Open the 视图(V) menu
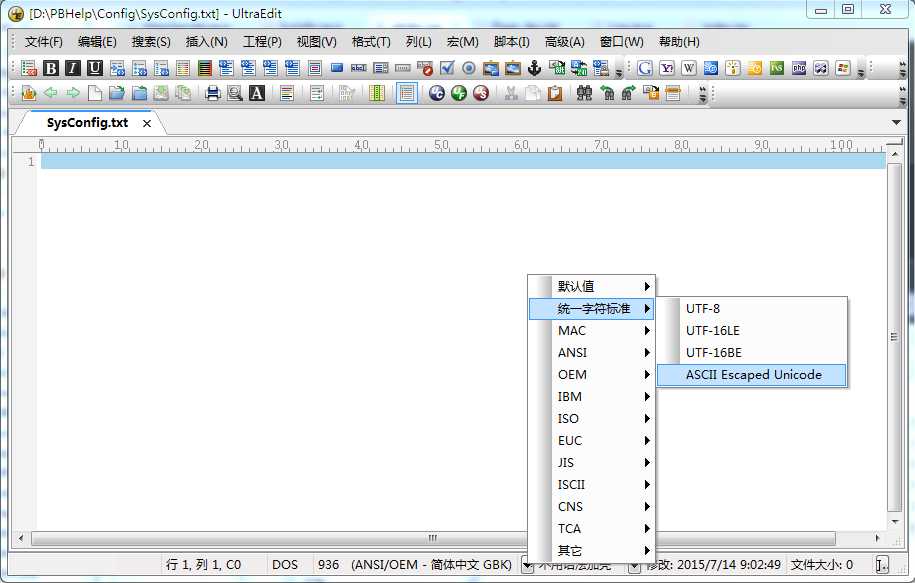Viewport: 915px width, 583px height. pos(316,41)
